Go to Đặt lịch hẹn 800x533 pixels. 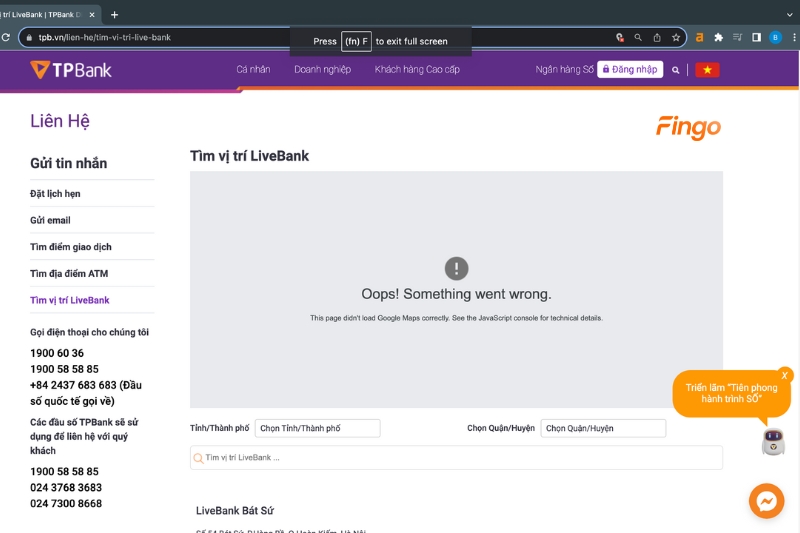click(x=55, y=194)
